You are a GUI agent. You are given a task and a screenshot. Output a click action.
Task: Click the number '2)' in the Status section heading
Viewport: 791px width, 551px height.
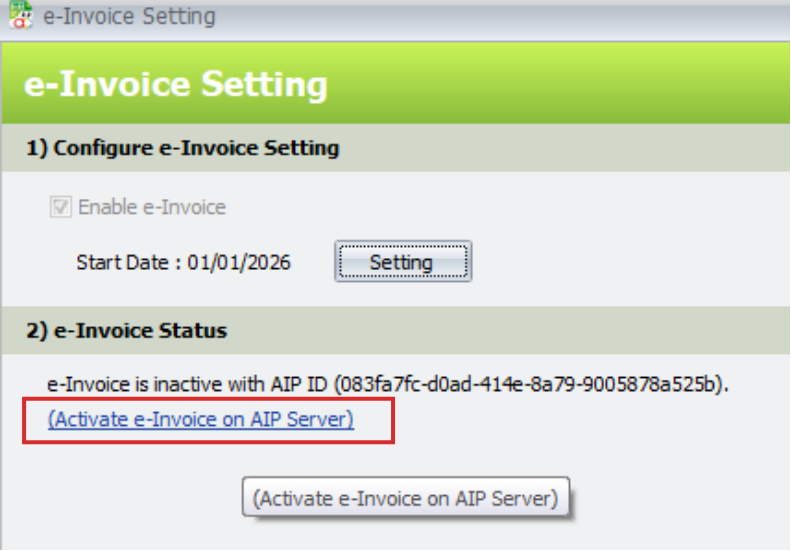[x=37, y=330]
